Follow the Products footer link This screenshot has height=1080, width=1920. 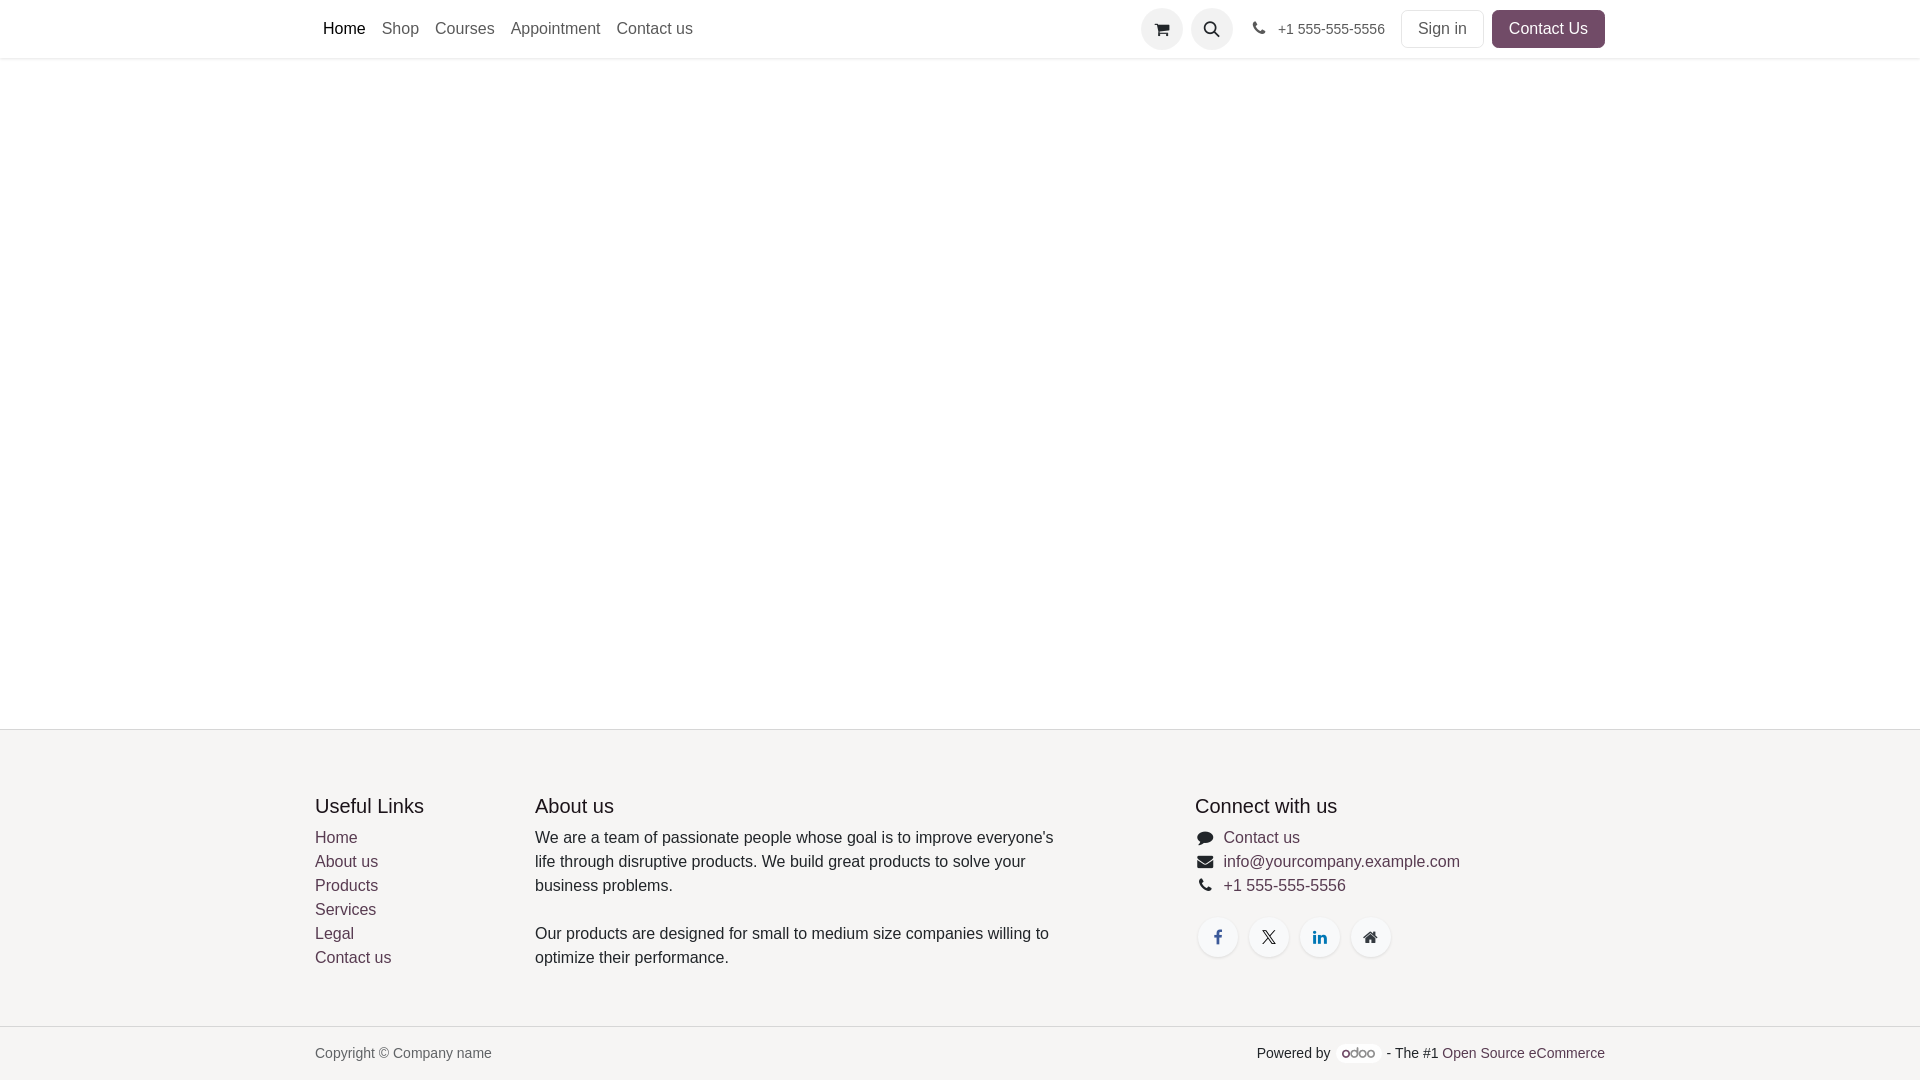[346, 886]
